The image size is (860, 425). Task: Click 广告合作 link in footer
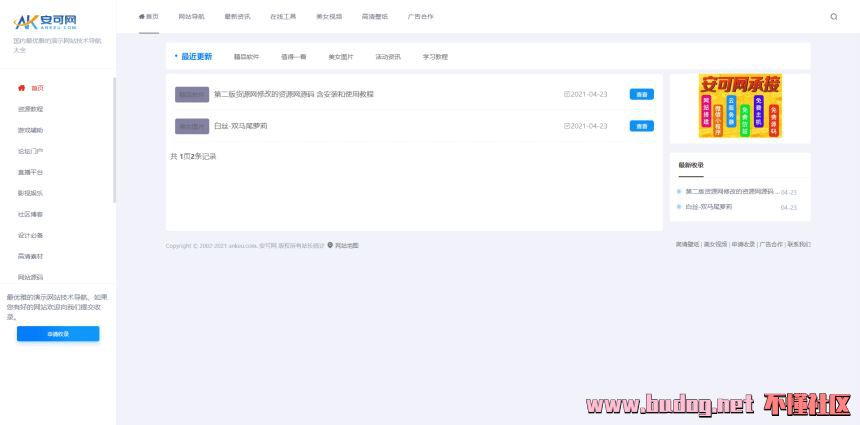771,245
